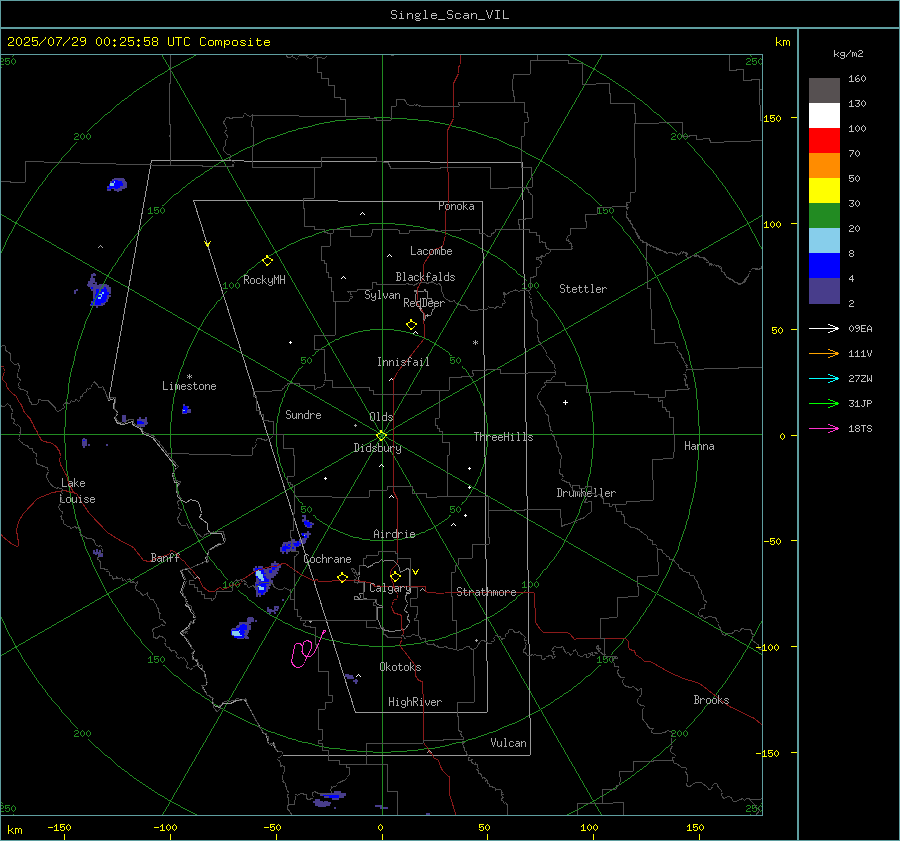The height and width of the screenshot is (841, 900).
Task: Click the yellow 30-50 color swatch
Action: point(824,191)
